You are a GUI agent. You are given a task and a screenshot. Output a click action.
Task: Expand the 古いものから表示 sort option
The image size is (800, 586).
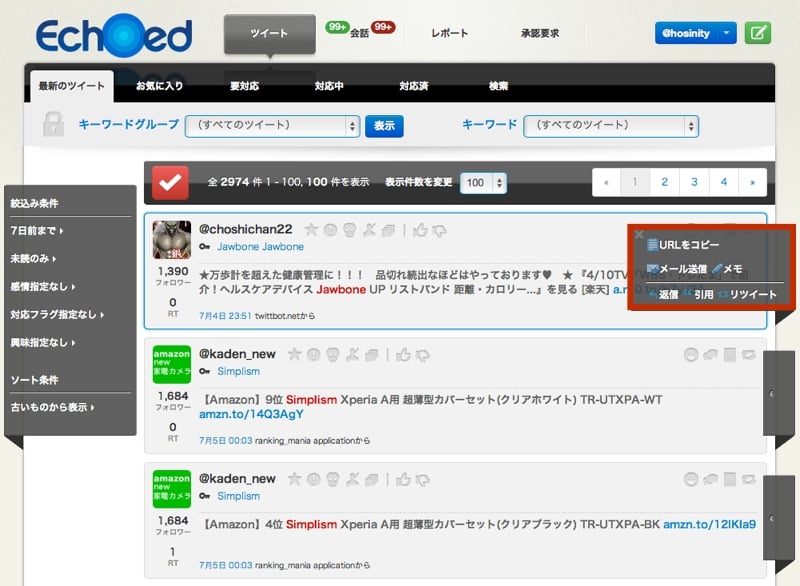click(53, 407)
